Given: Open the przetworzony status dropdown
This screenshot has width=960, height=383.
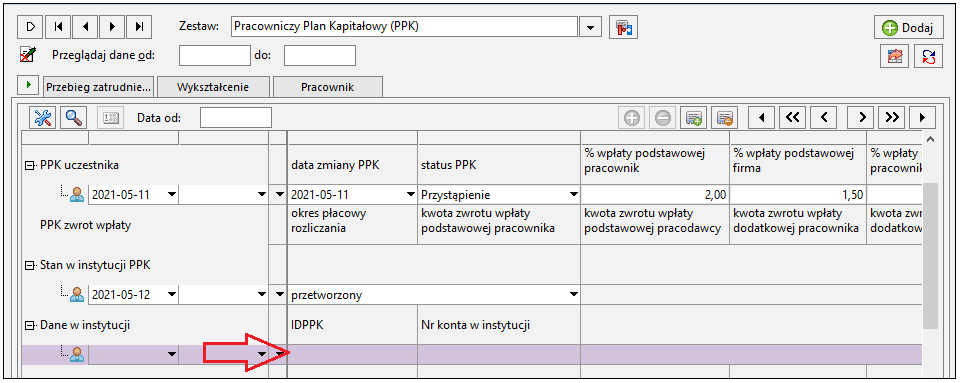Looking at the screenshot, I should pos(573,295).
